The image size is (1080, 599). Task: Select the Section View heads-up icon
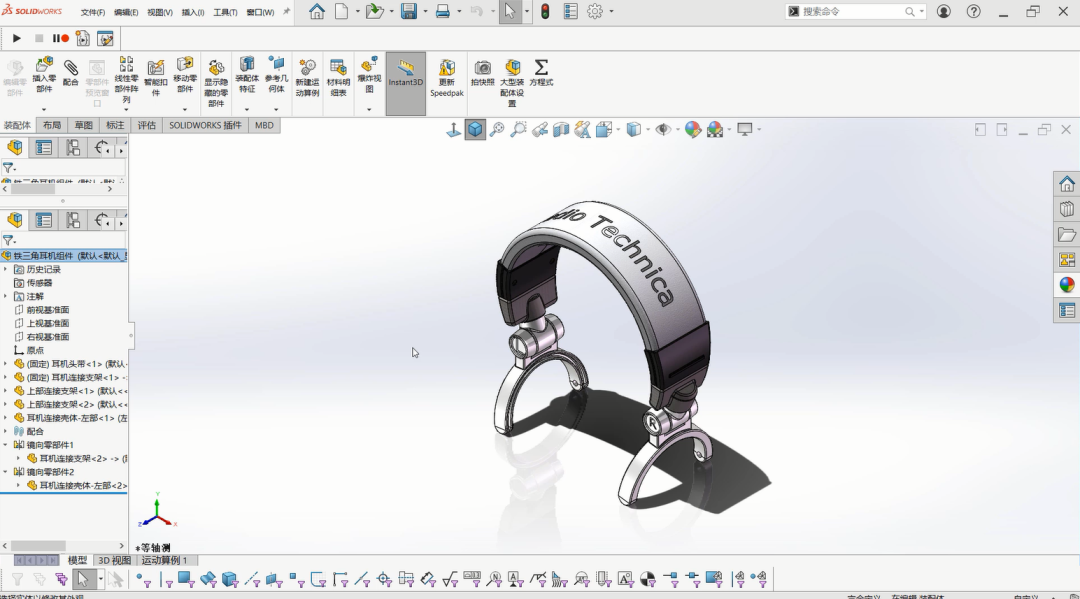(559, 130)
